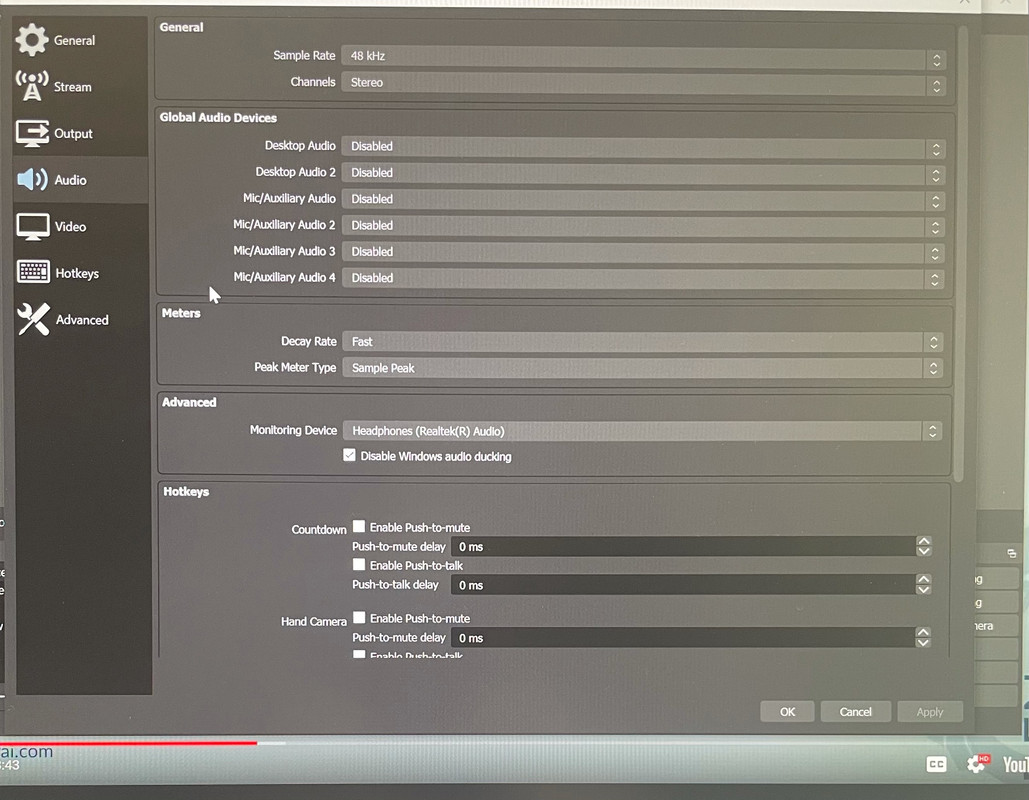The image size is (1029, 800).
Task: Select the Hotkeys label in sidebar
Action: click(77, 273)
